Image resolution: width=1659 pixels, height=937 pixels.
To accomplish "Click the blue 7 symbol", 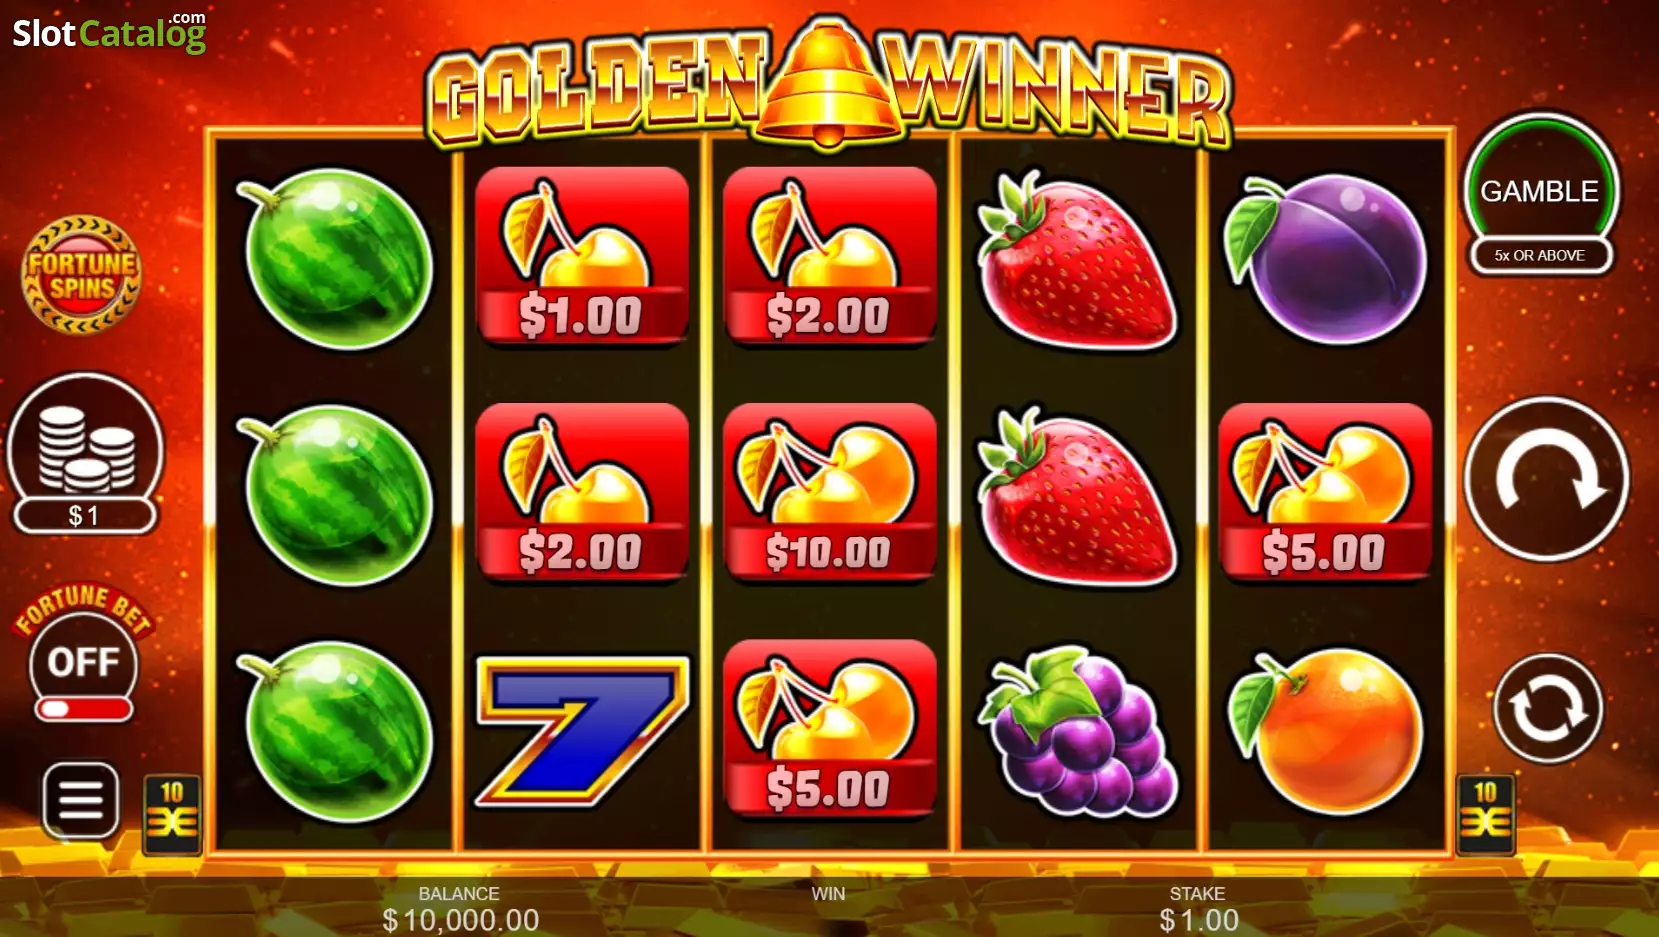I will pyautogui.click(x=582, y=731).
